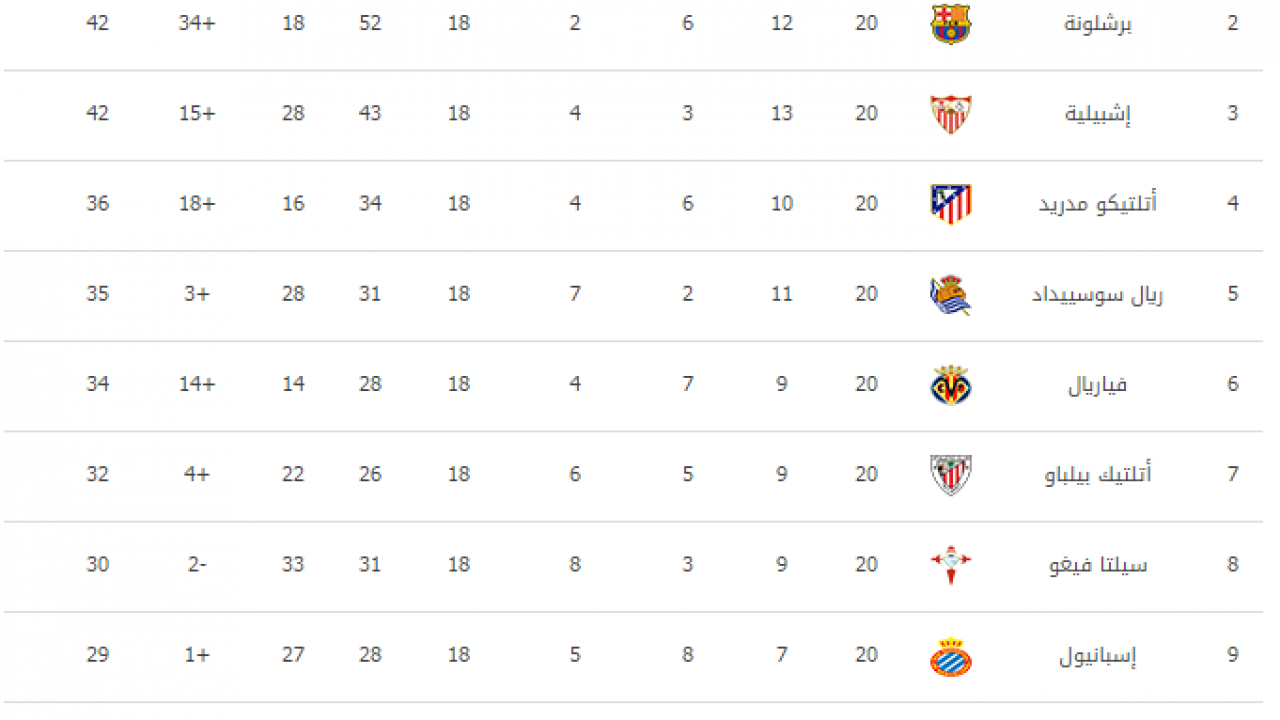This screenshot has height=720, width=1280.
Task: Select the Atlético Madrid crest icon
Action: [x=951, y=204]
